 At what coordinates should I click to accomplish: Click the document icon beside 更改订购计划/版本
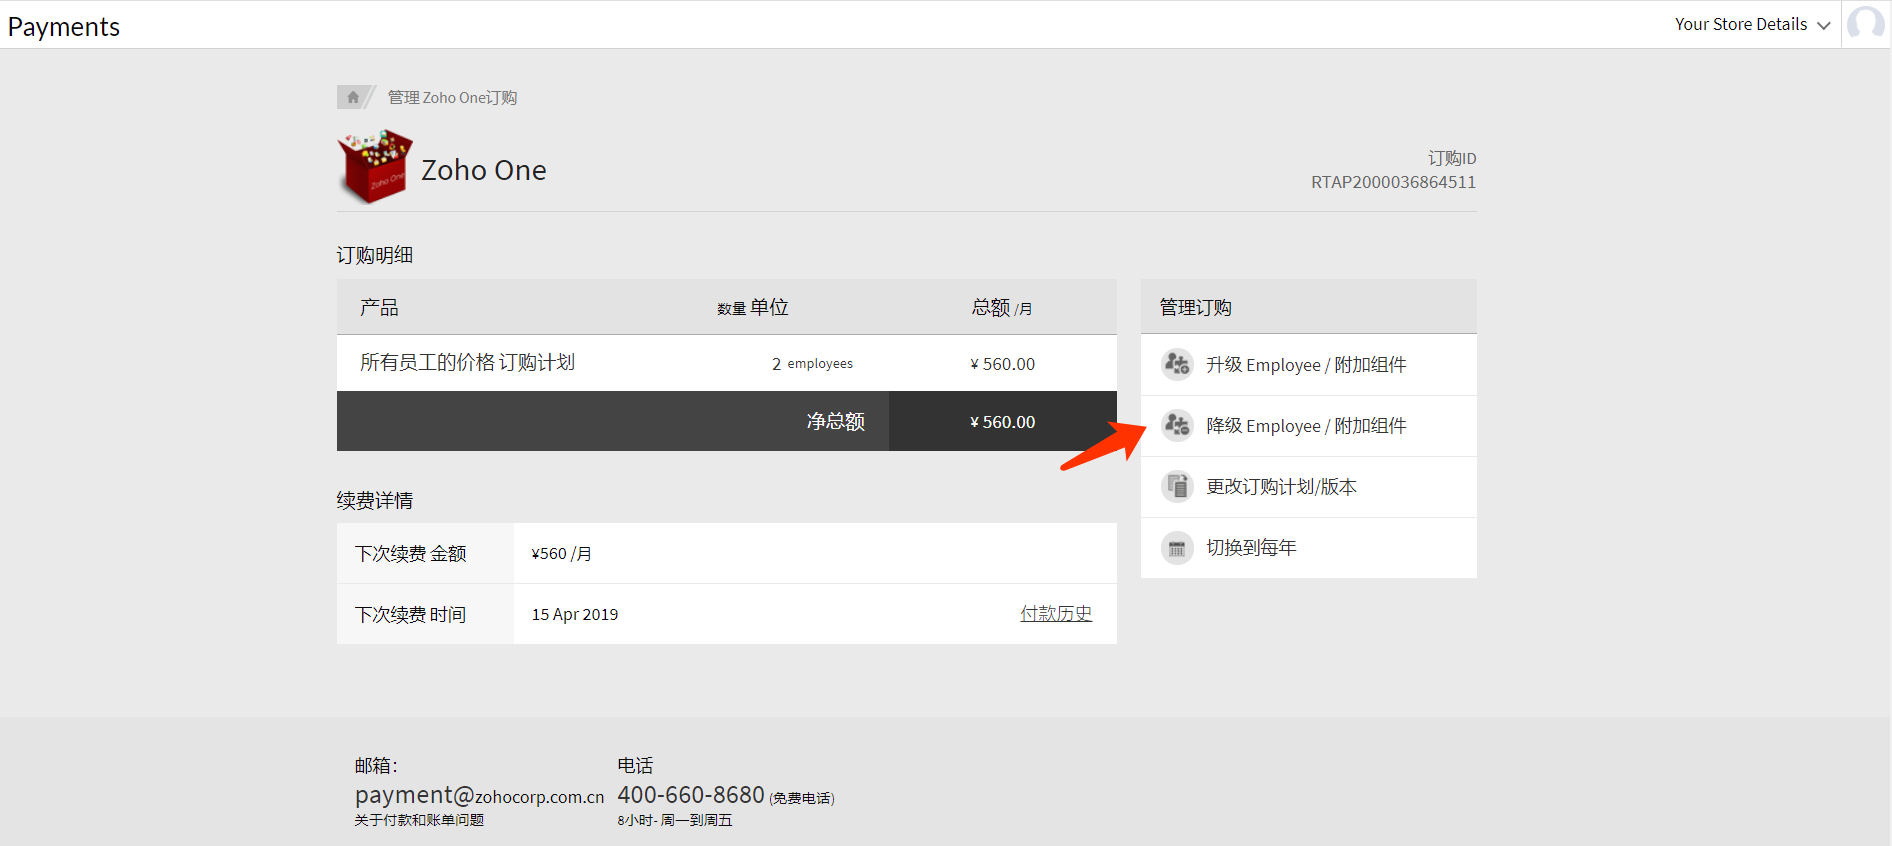(1177, 487)
